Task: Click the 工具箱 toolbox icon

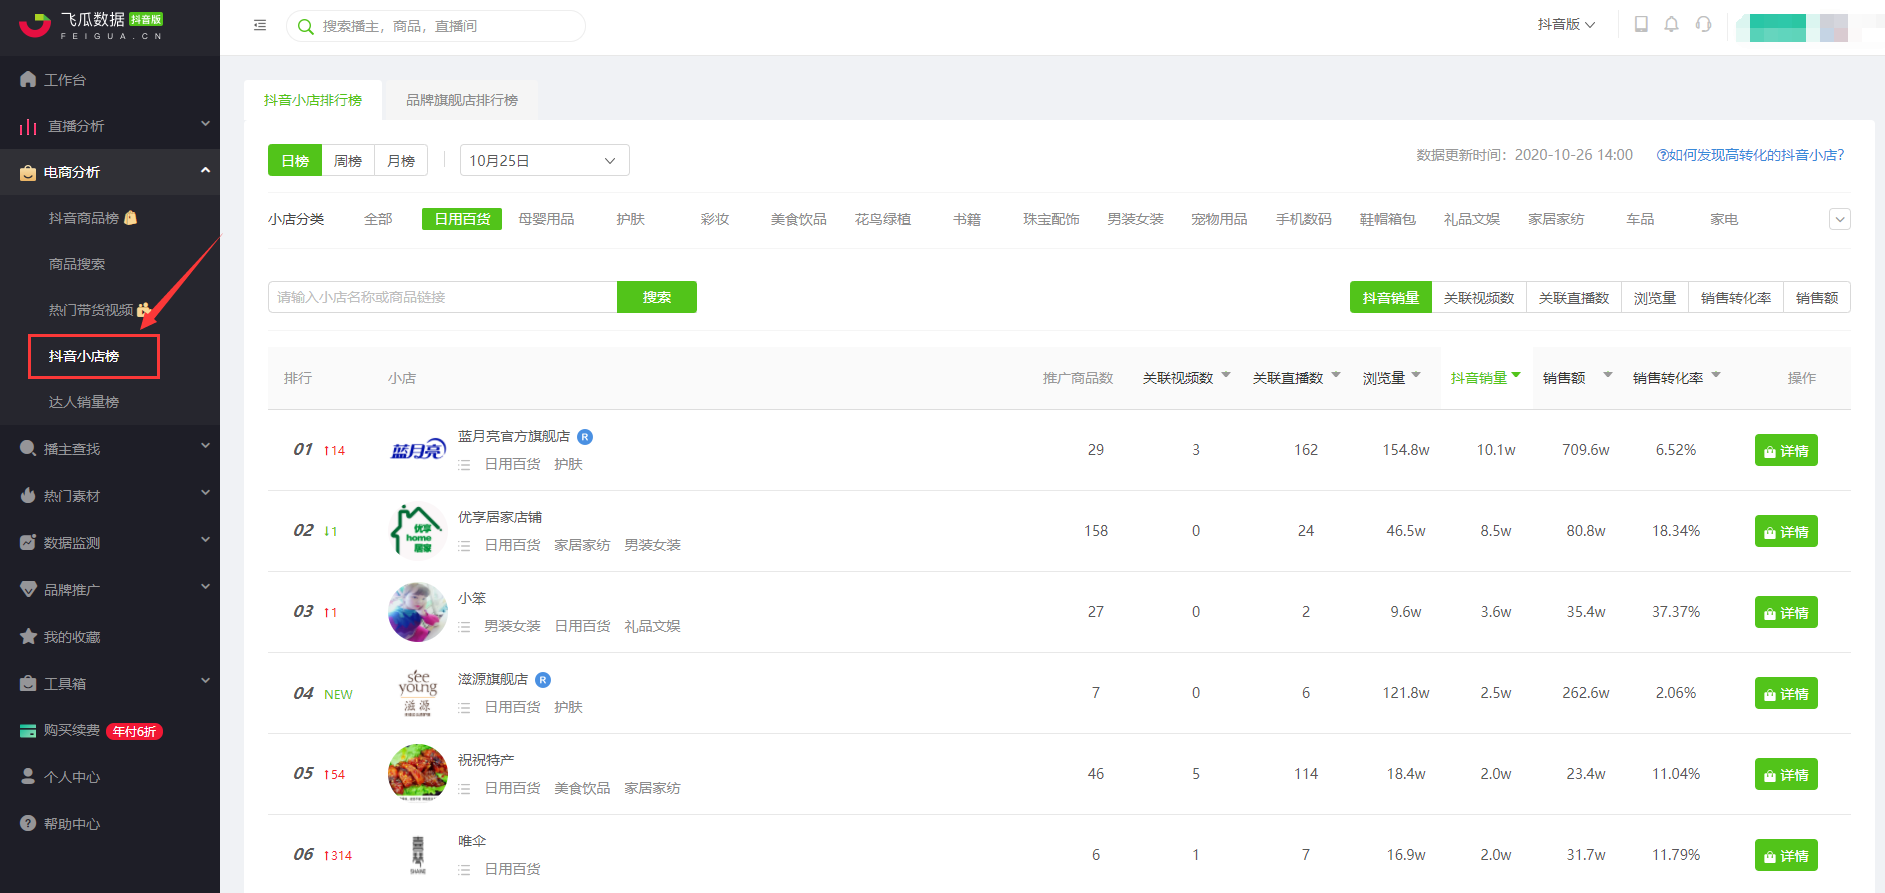Action: [28, 683]
